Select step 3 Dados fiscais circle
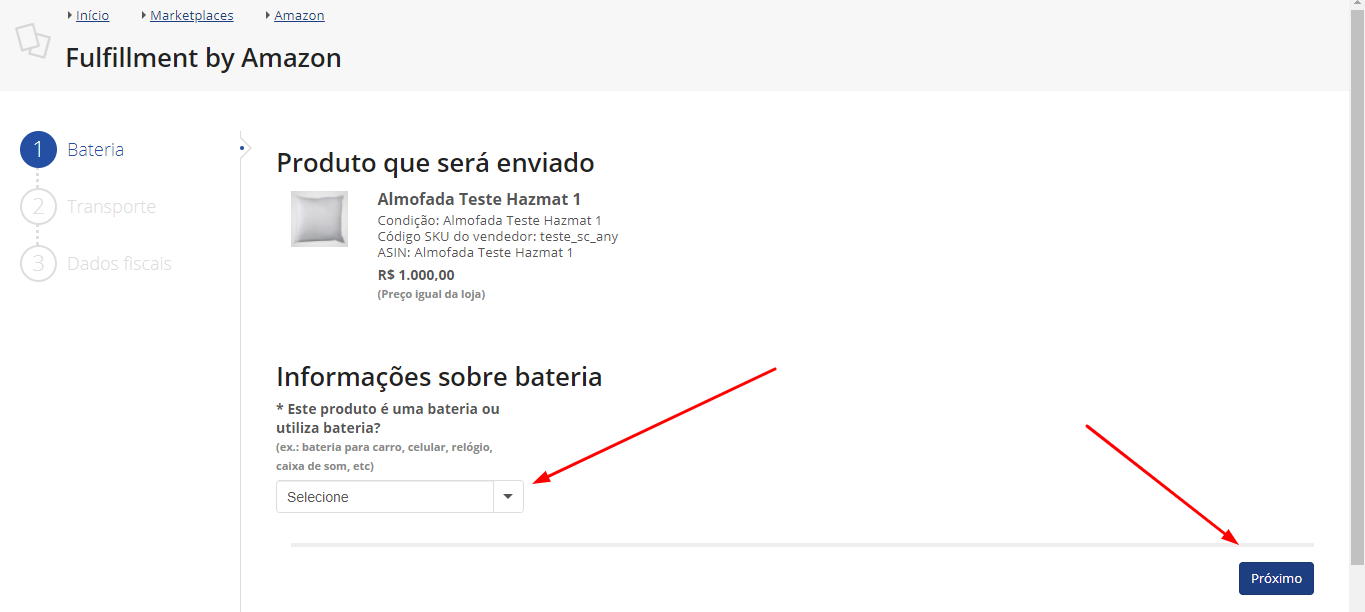Viewport: 1365px width, 612px height. tap(38, 264)
